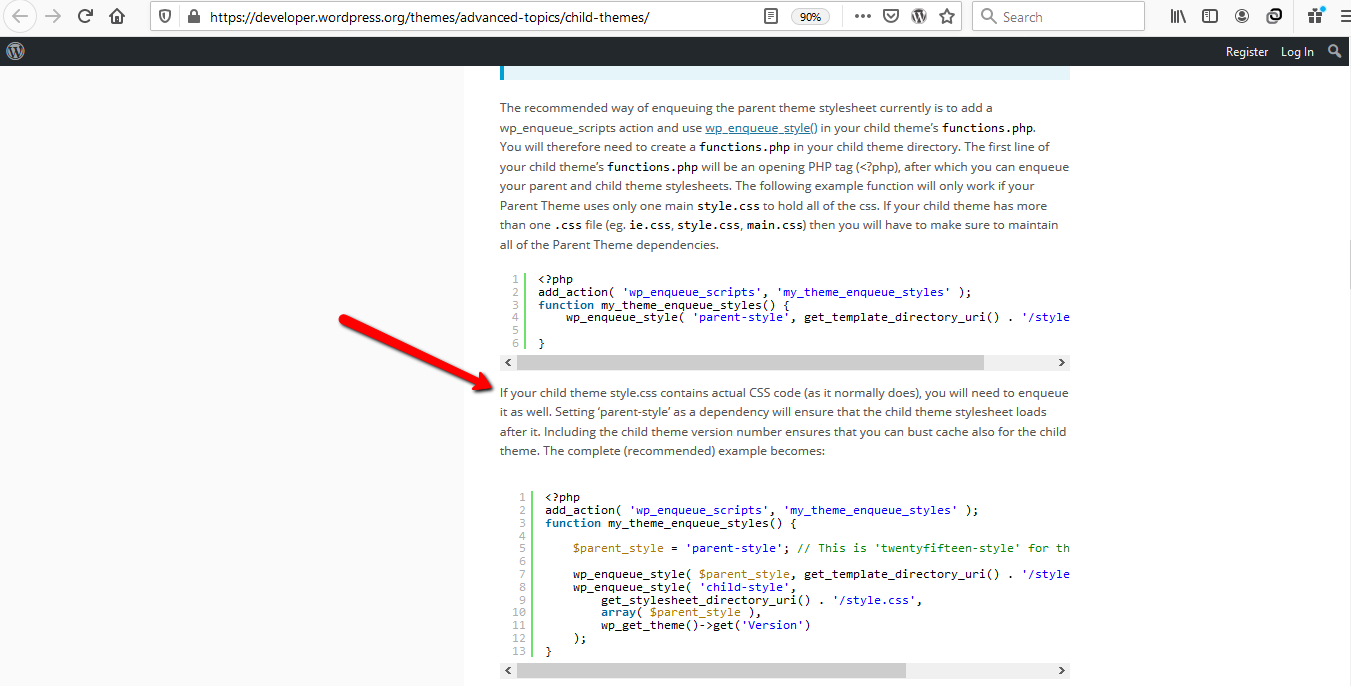Move first code block right with its scrollbar arrow

(x=1061, y=363)
